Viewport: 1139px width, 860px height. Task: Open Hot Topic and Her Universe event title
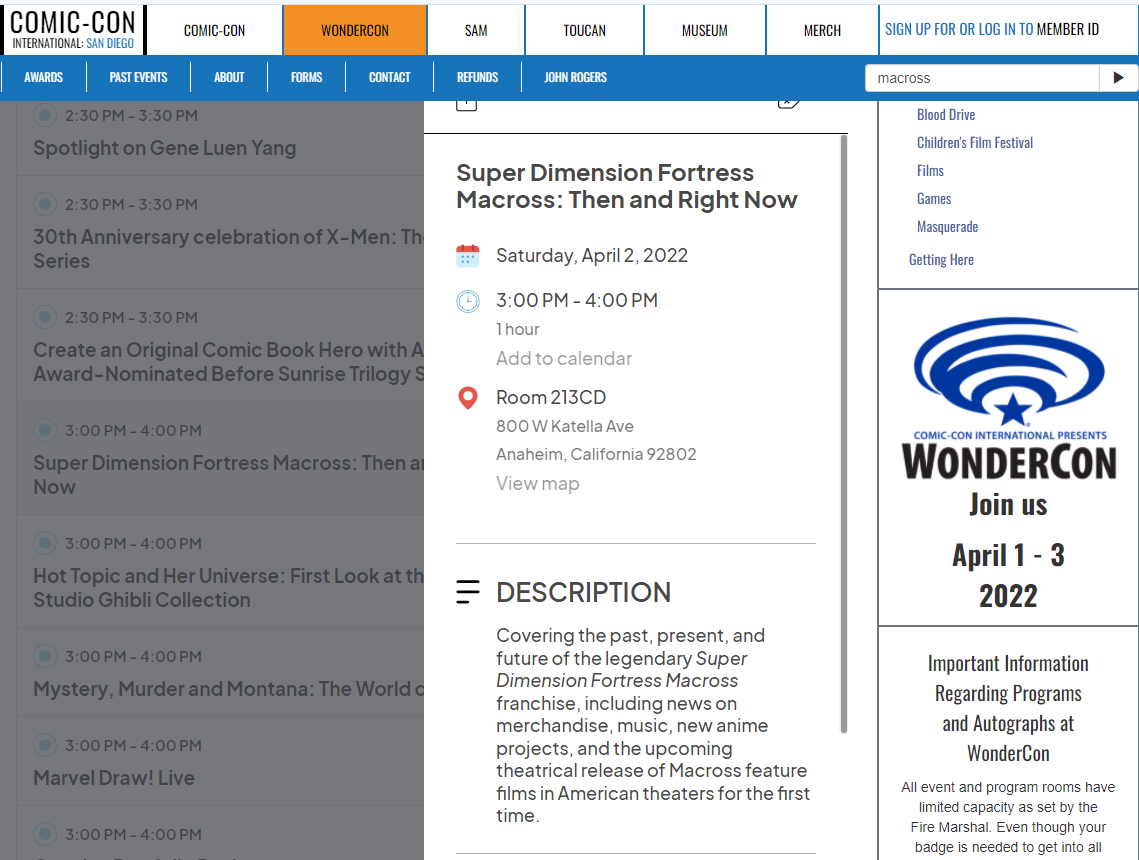coord(229,588)
